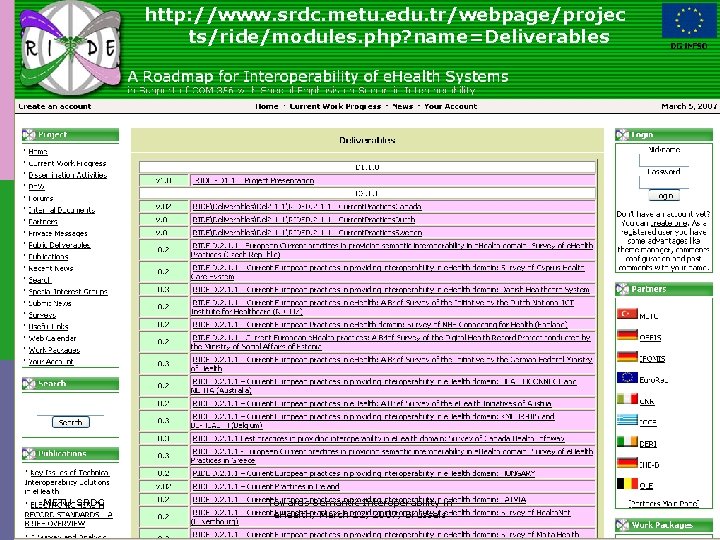This screenshot has width=720, height=540.
Task: Open Surveys in the Project sidebar
Action: click(42, 315)
